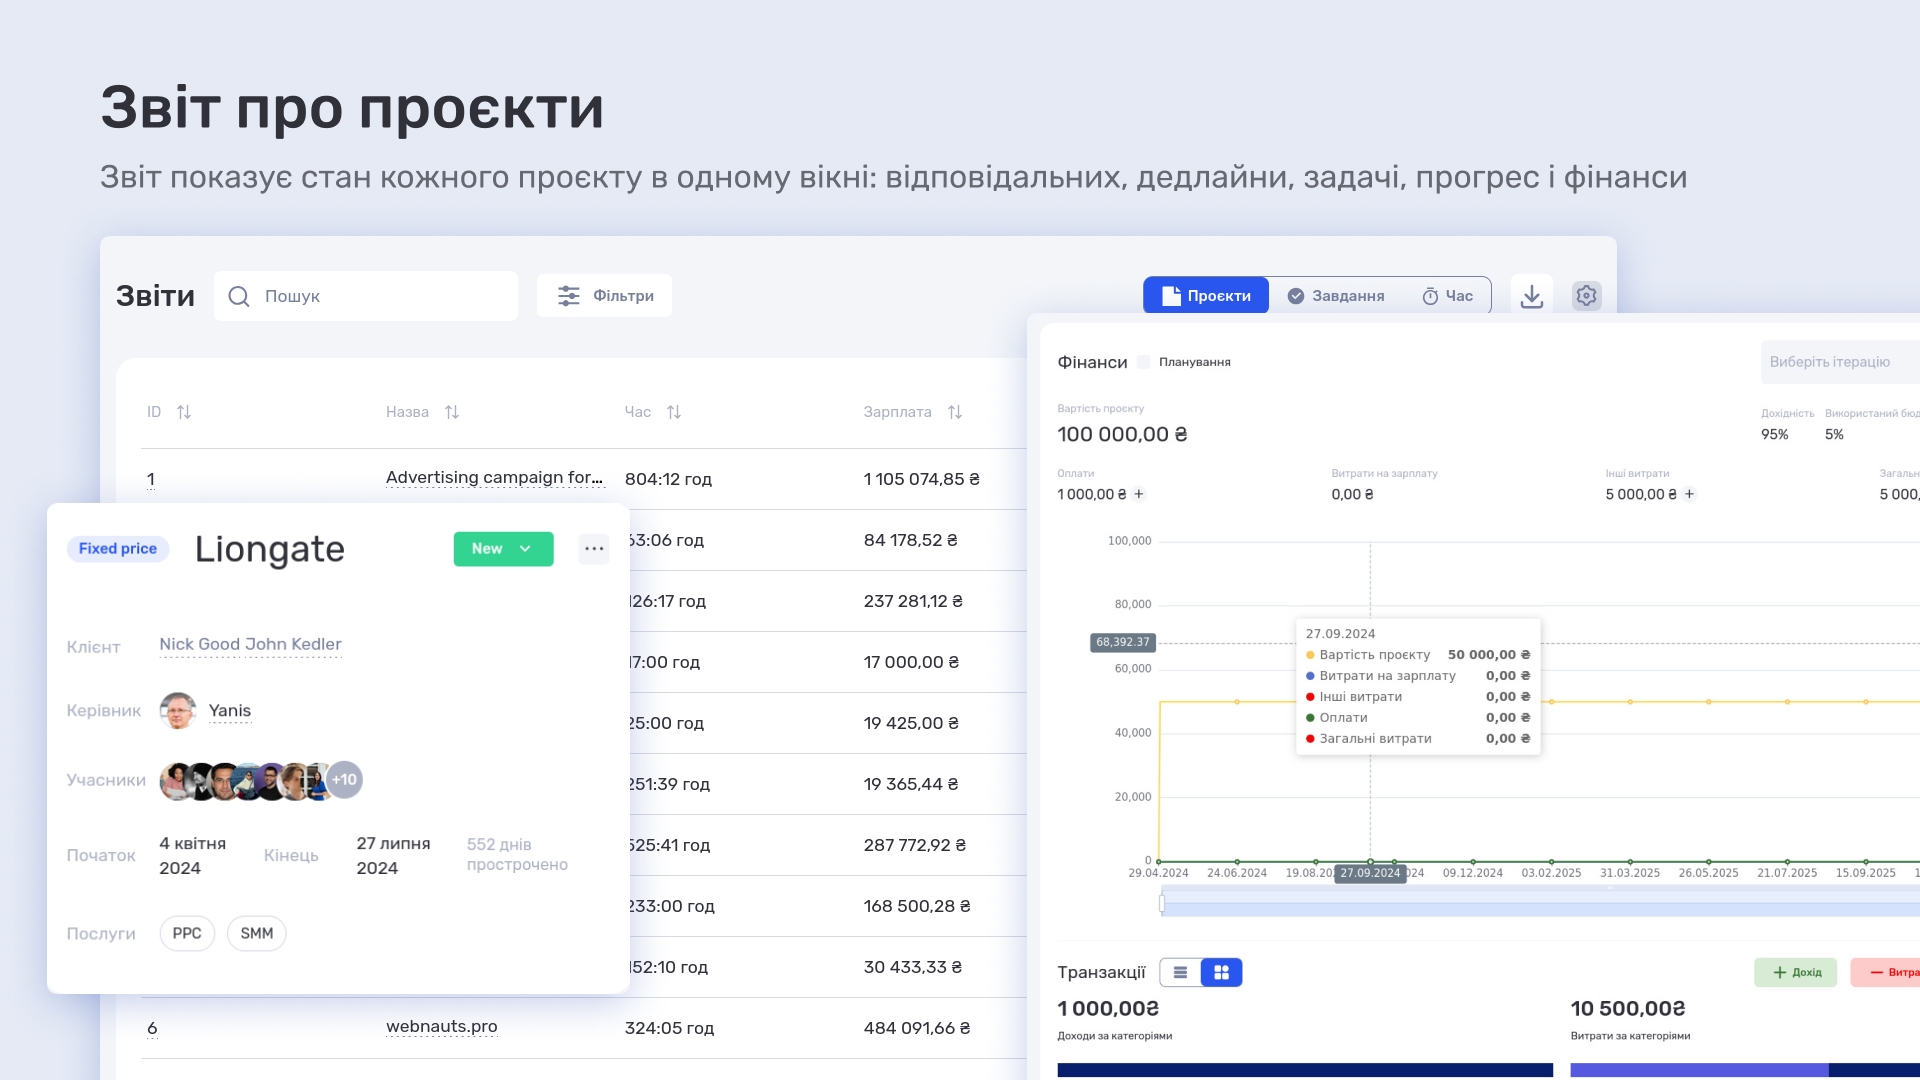The width and height of the screenshot is (1920, 1080).
Task: Open the New status dropdown on Liongate
Action: [x=503, y=548]
